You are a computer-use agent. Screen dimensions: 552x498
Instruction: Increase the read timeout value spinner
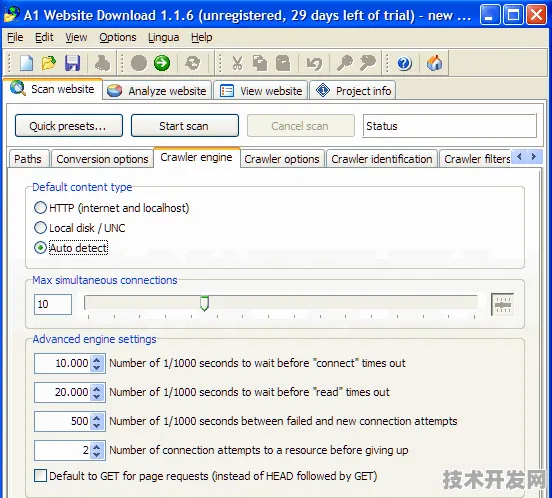pyautogui.click(x=97, y=388)
